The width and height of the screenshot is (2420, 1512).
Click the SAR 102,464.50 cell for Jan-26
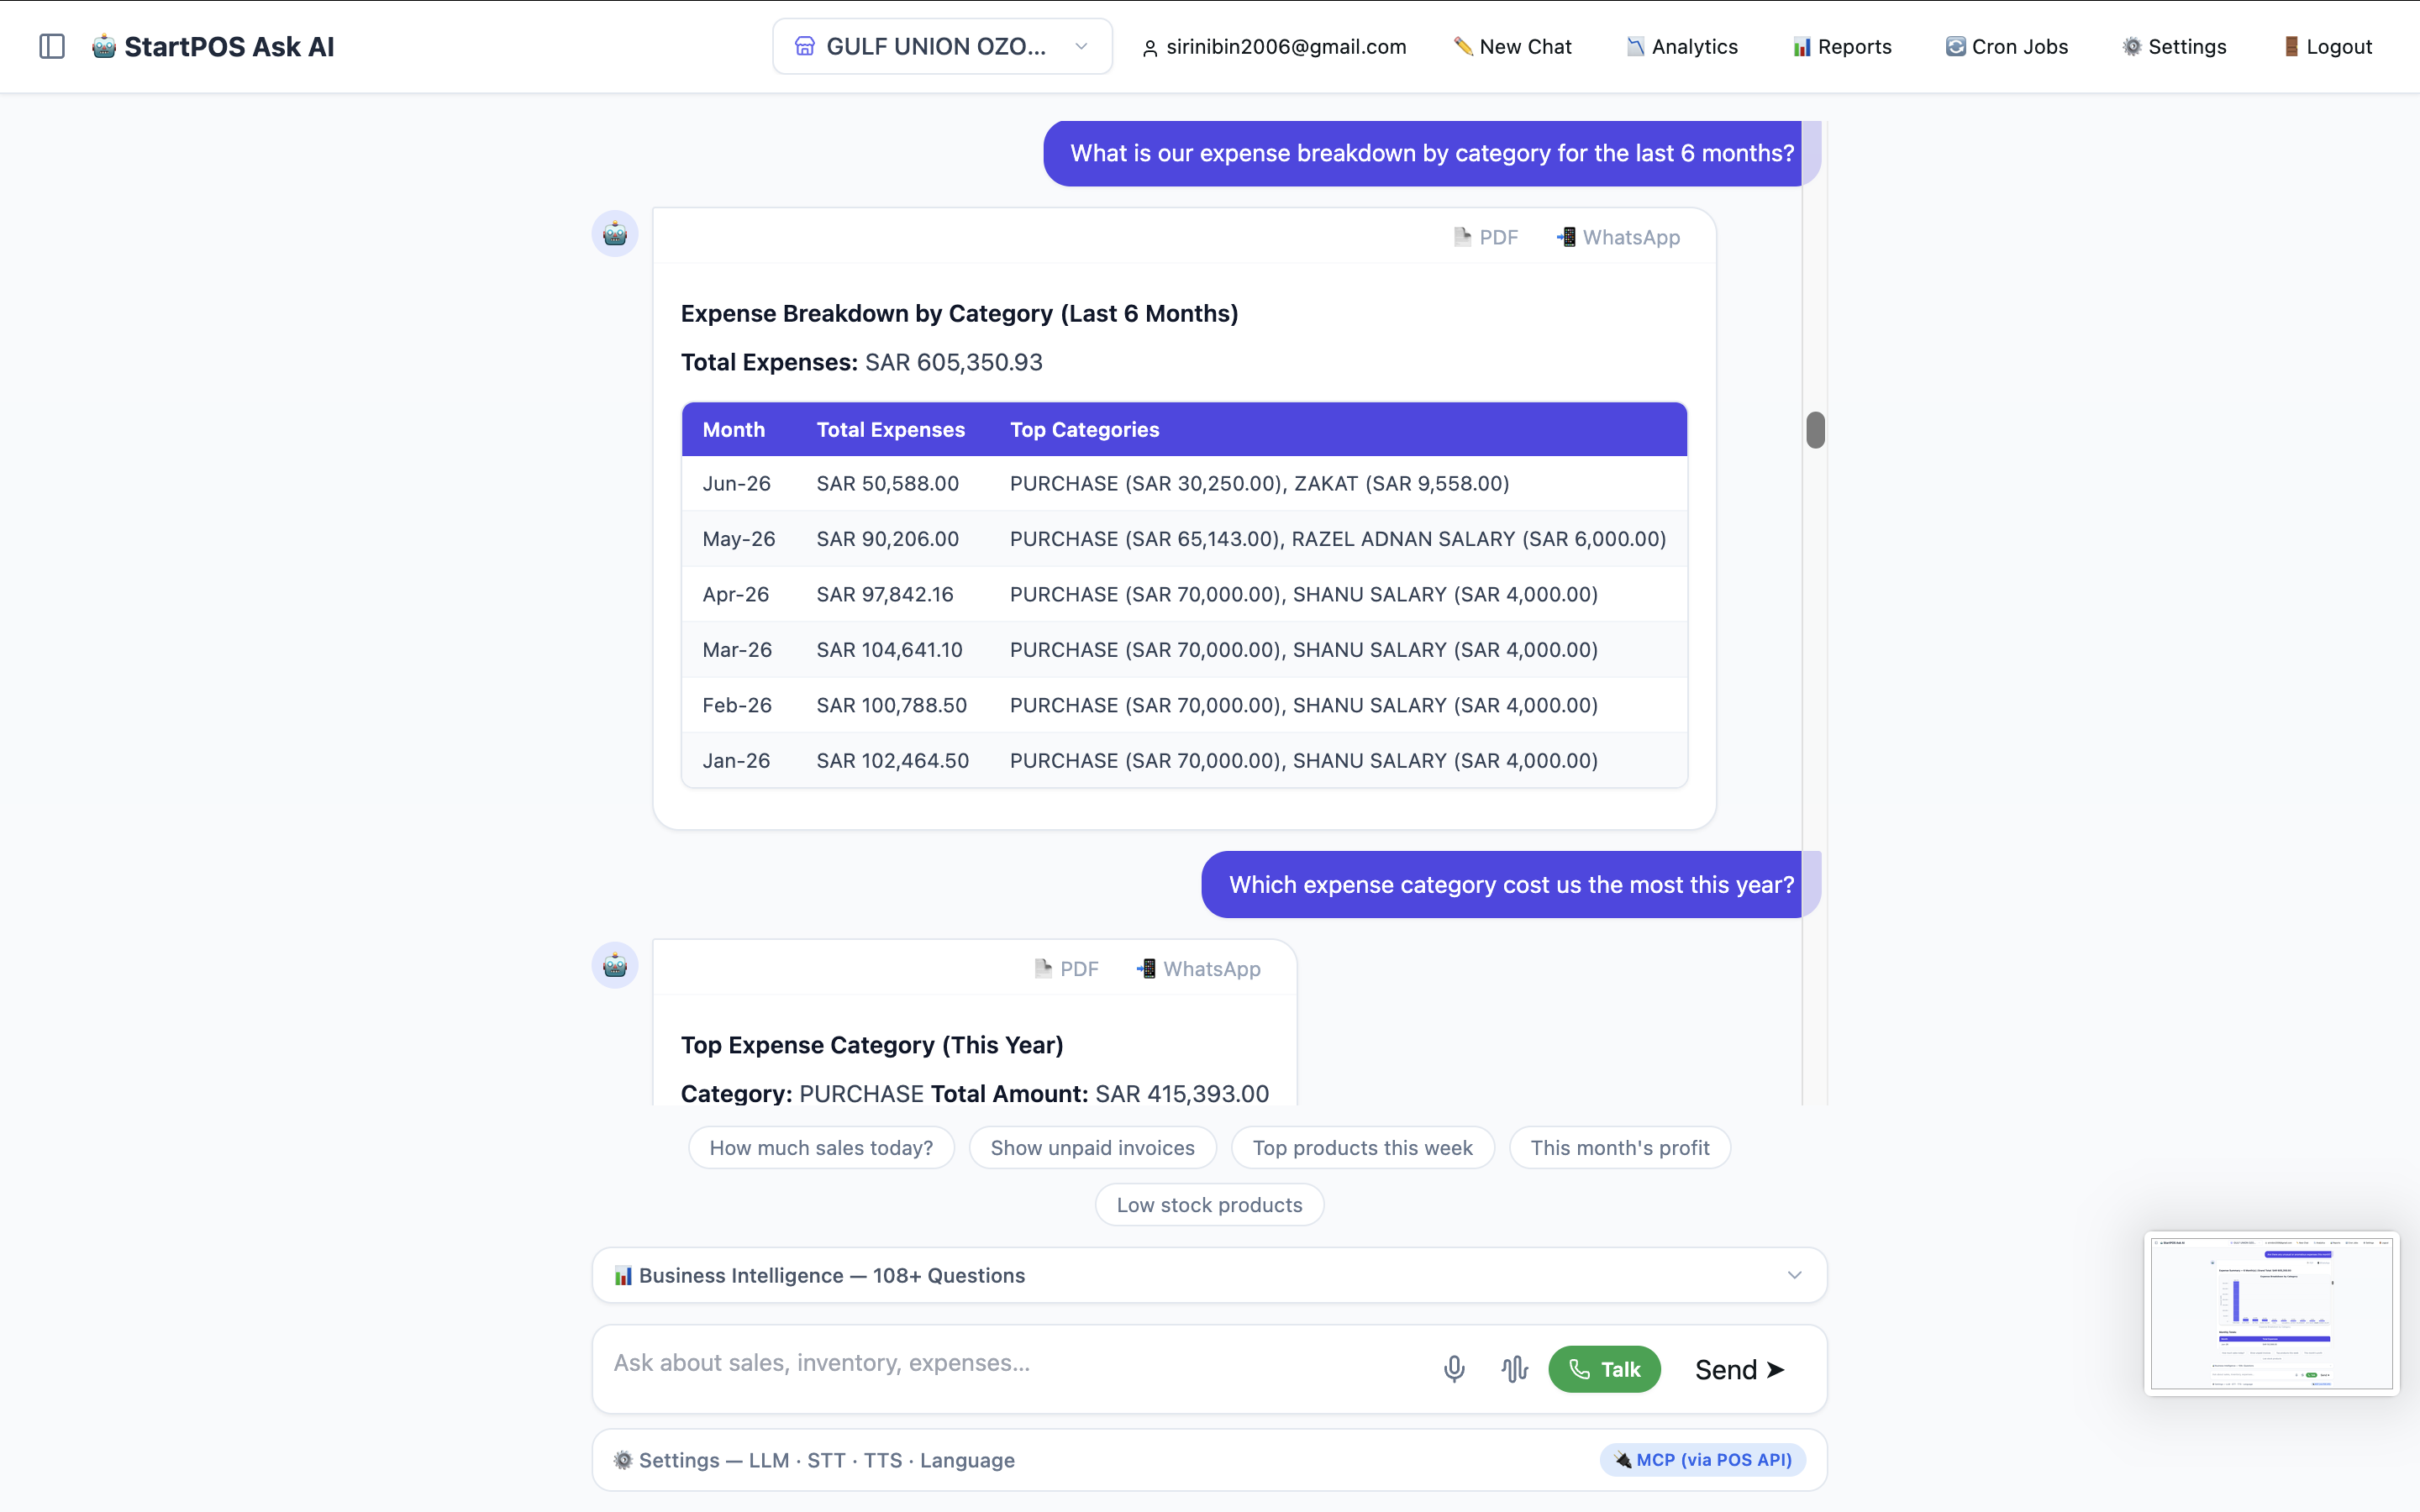[892, 761]
